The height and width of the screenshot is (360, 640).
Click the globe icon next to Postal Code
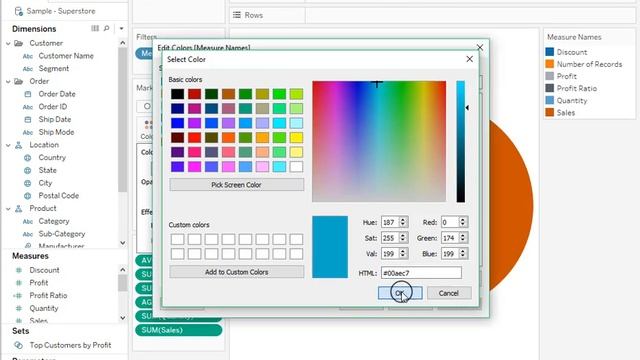tap(28, 196)
